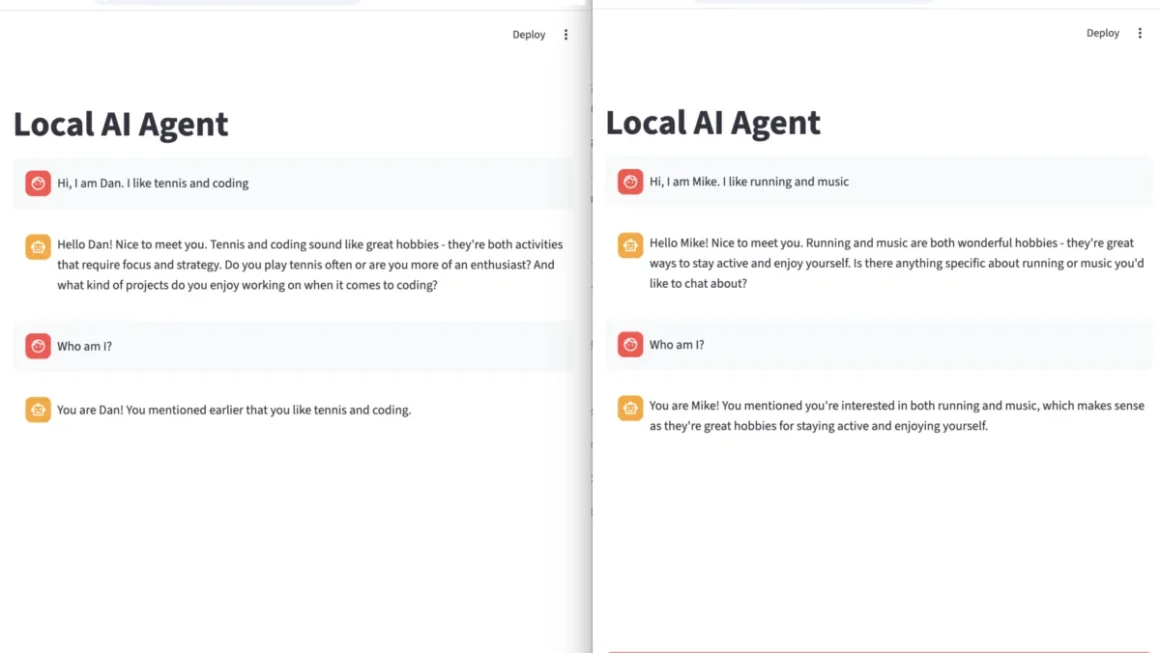The image size is (1160, 653).
Task: Click user avatar beside 'Hi, I am Dan' message
Action: (x=38, y=183)
